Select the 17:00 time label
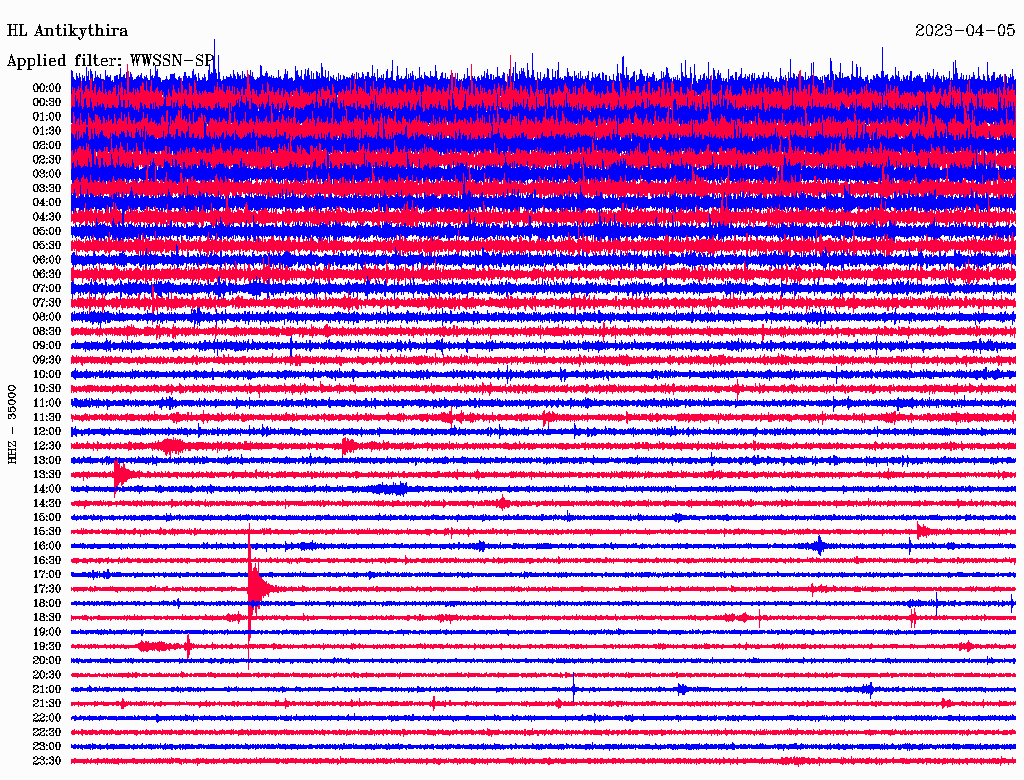The height and width of the screenshot is (780, 1024). [47, 575]
